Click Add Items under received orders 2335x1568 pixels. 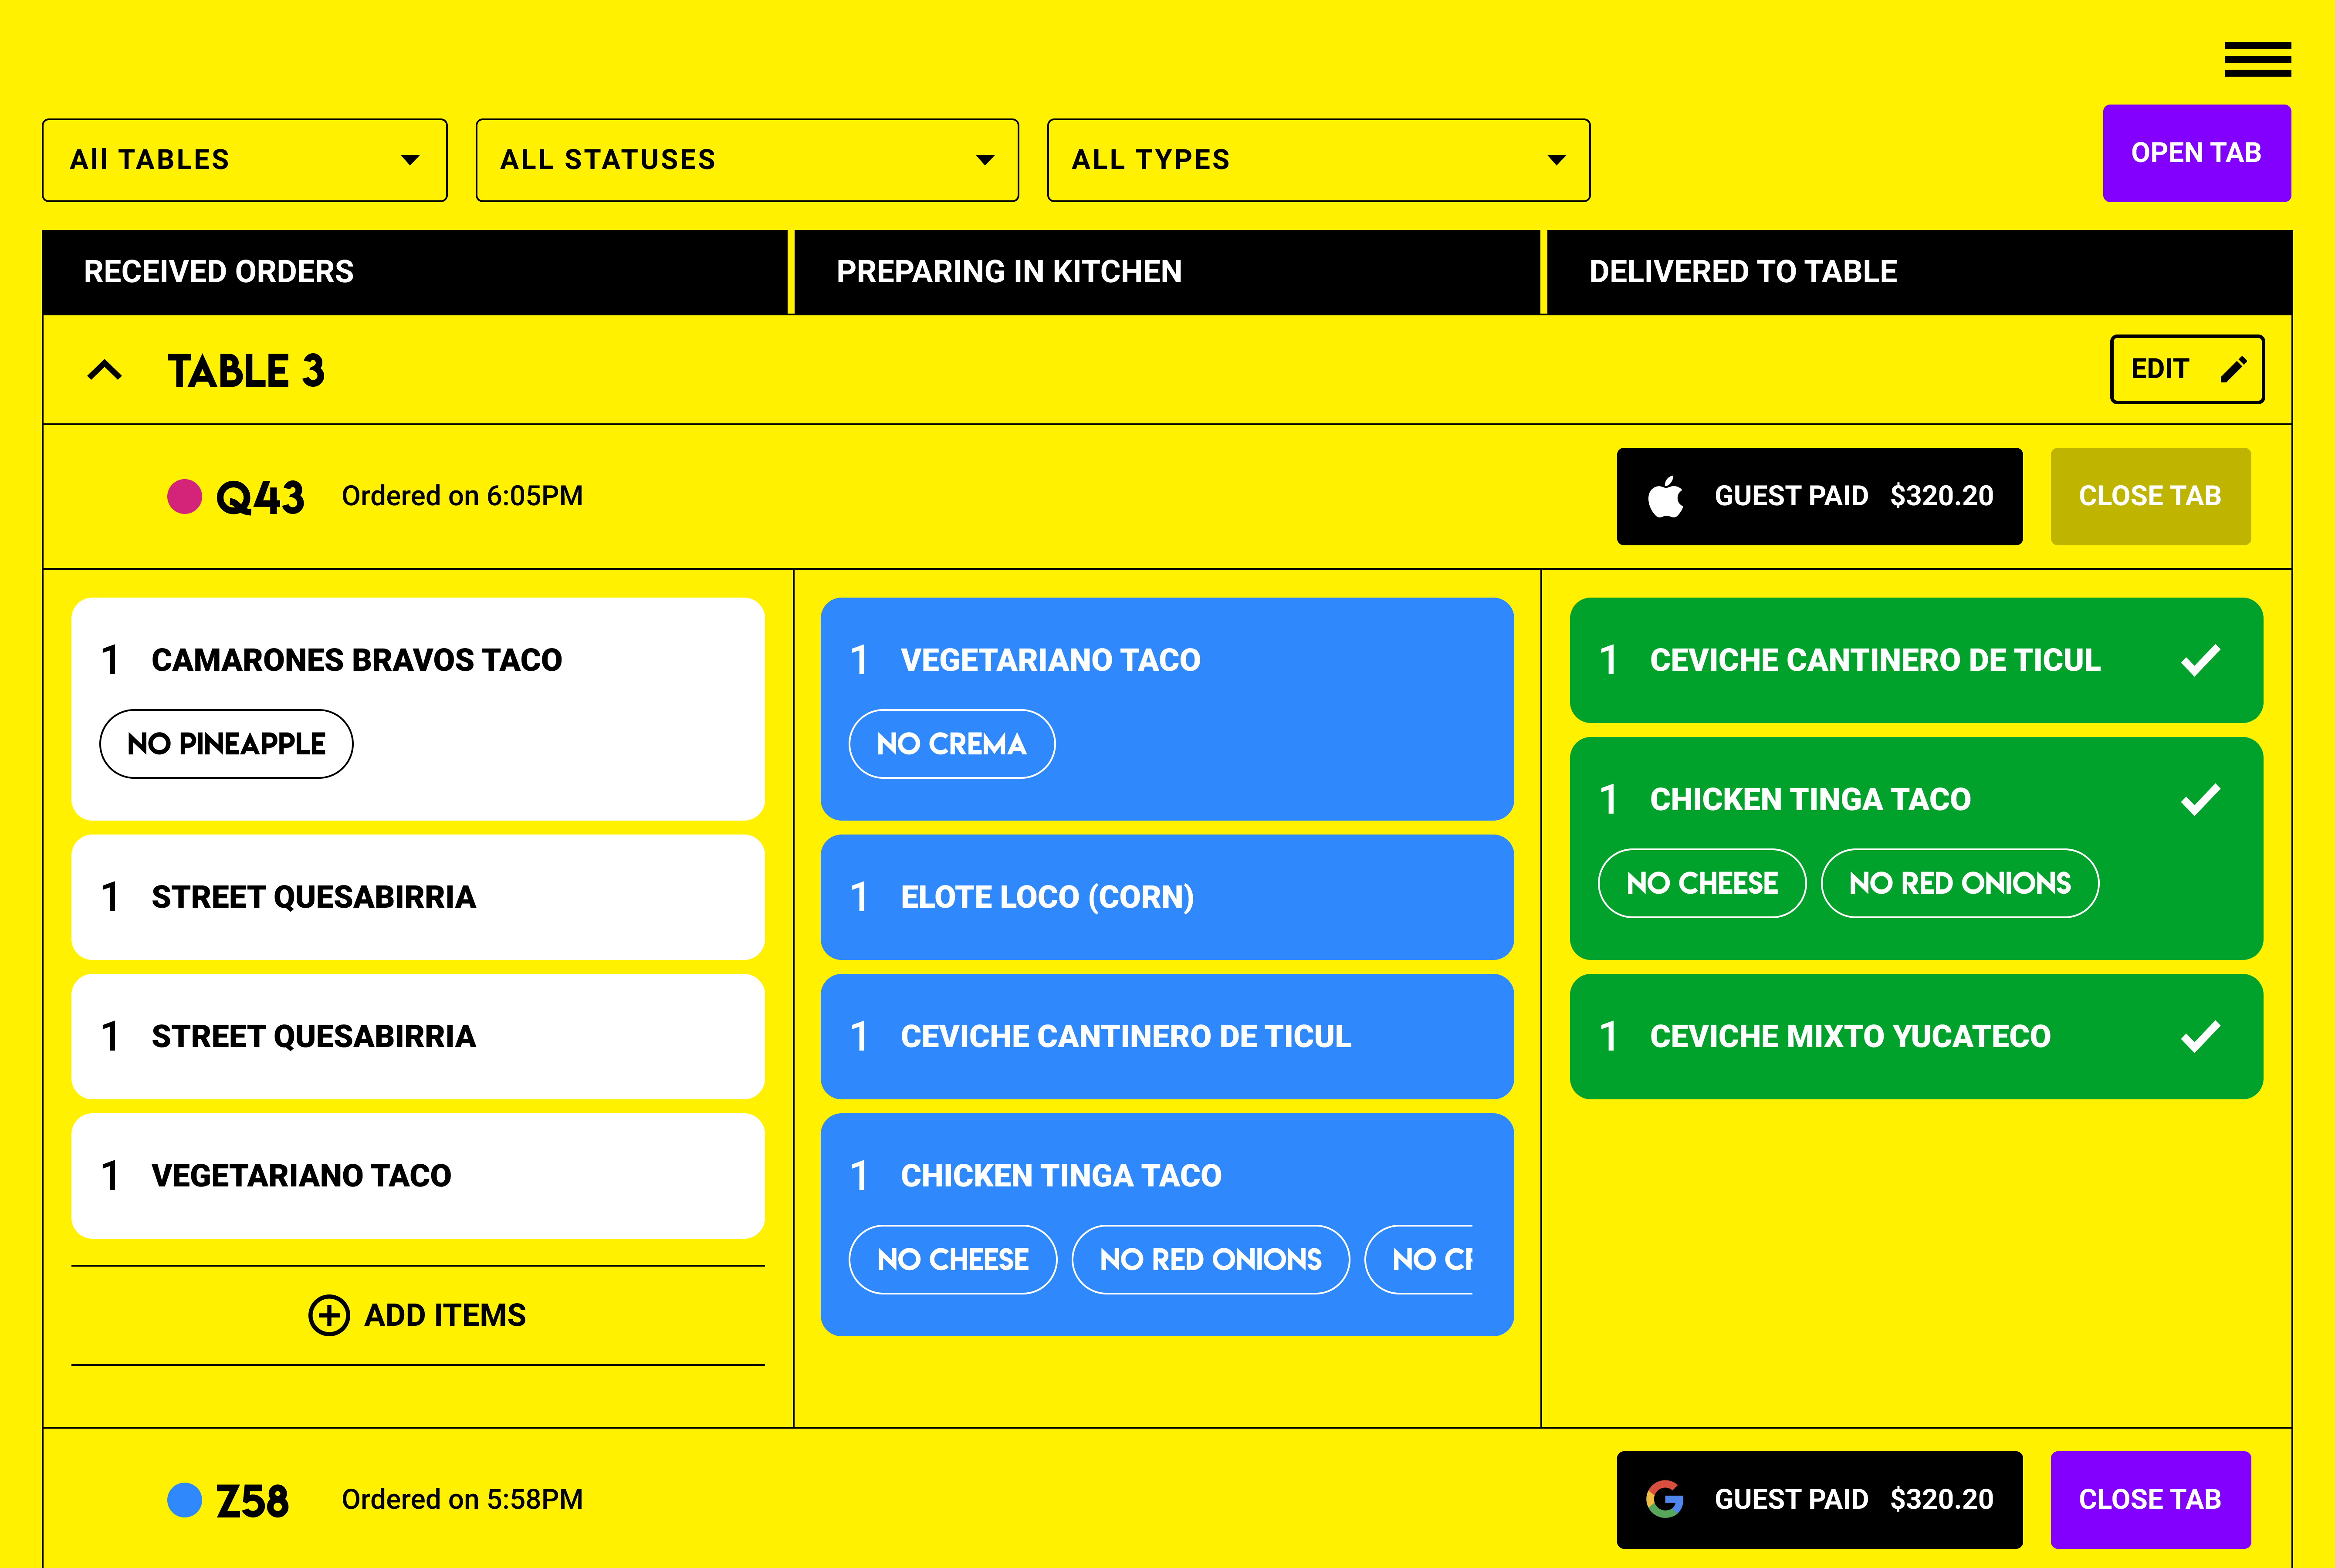pos(418,1315)
